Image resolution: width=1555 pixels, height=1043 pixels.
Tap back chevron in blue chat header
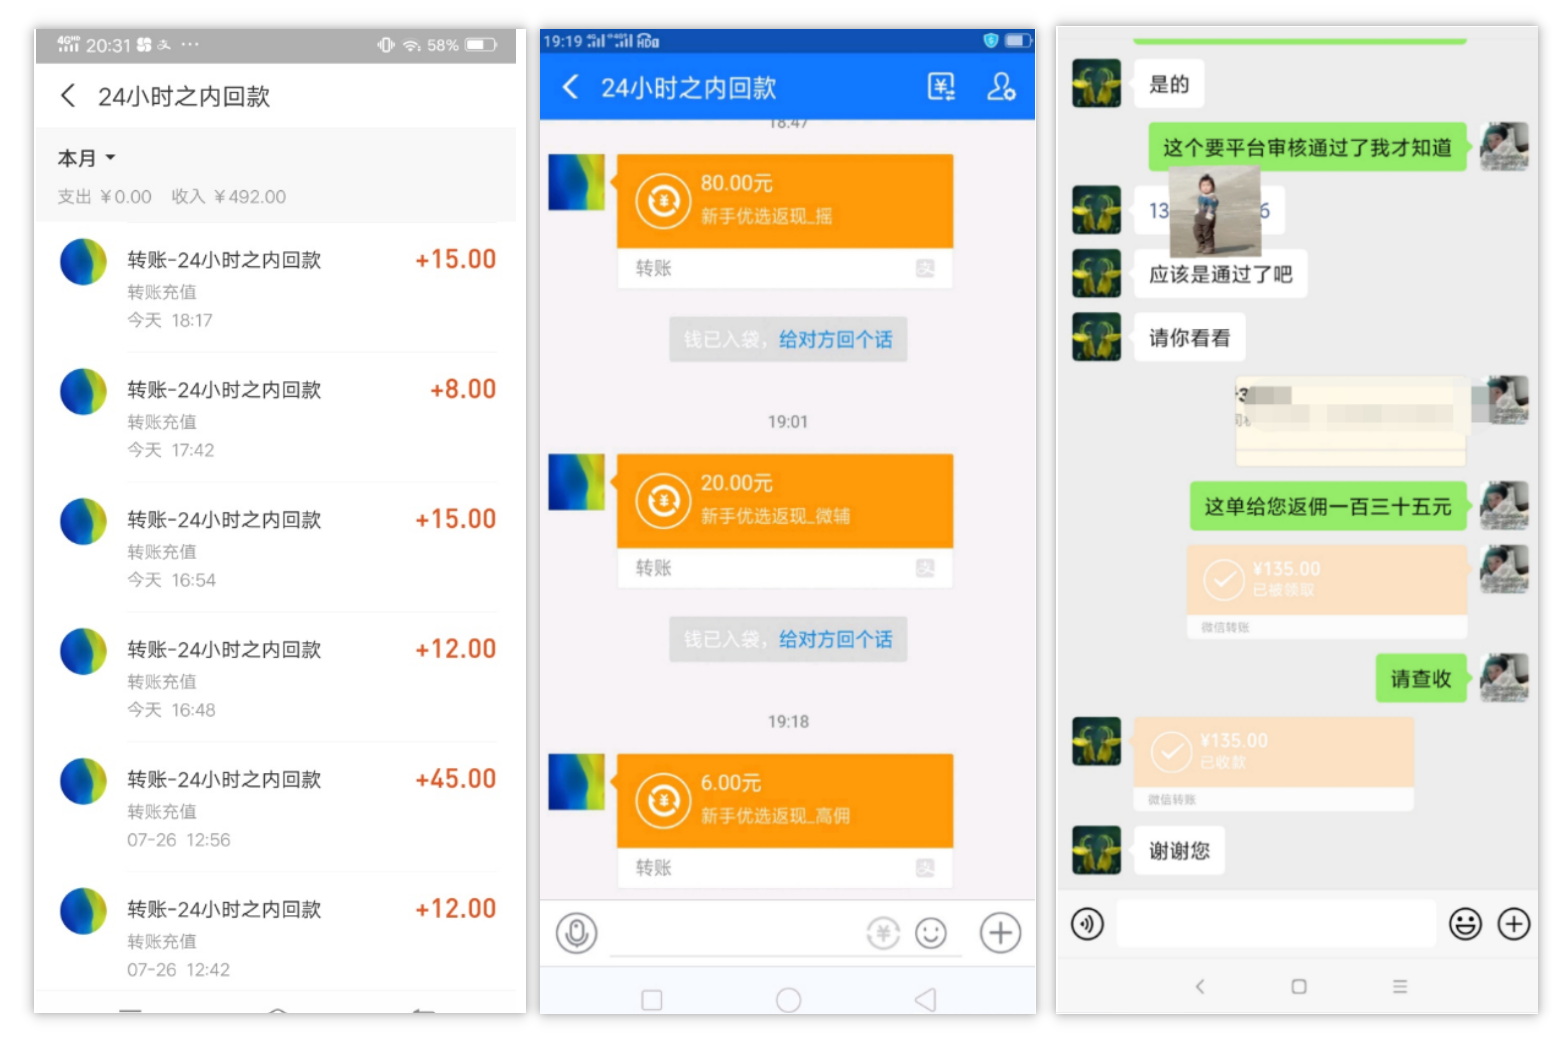pyautogui.click(x=570, y=87)
